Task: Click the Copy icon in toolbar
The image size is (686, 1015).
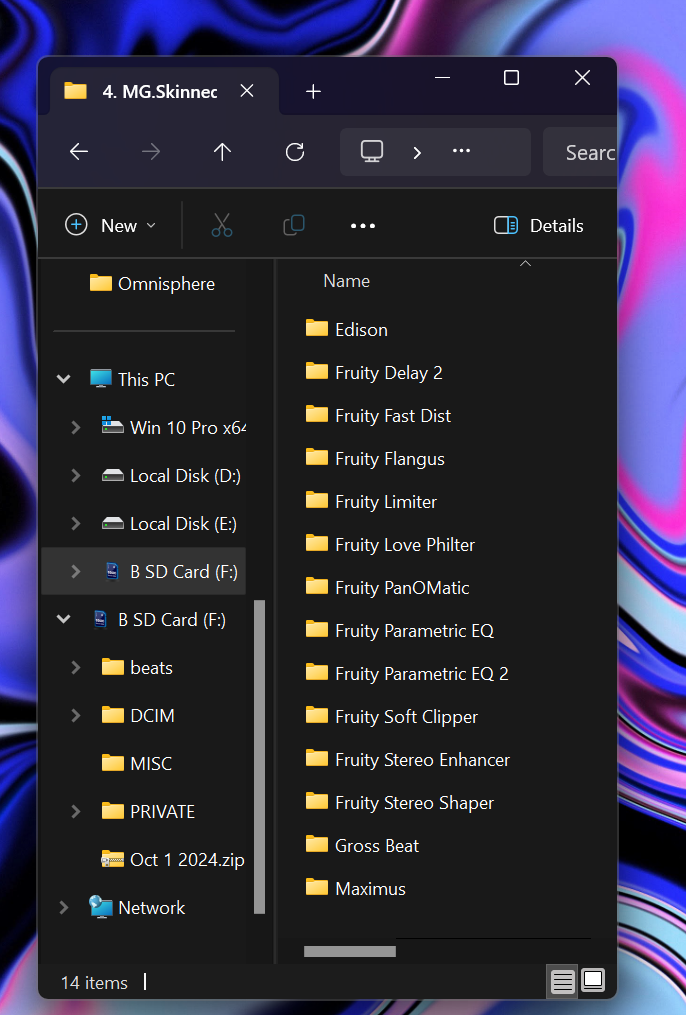Action: pos(294,226)
